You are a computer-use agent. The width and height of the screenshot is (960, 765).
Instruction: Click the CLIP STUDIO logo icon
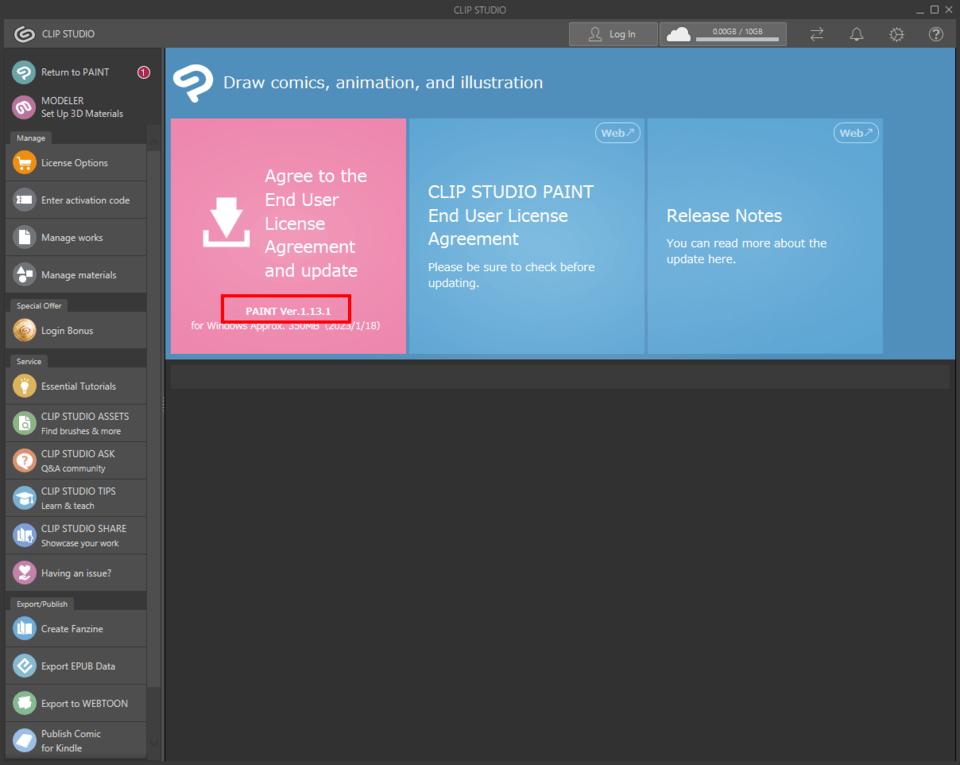(x=24, y=34)
